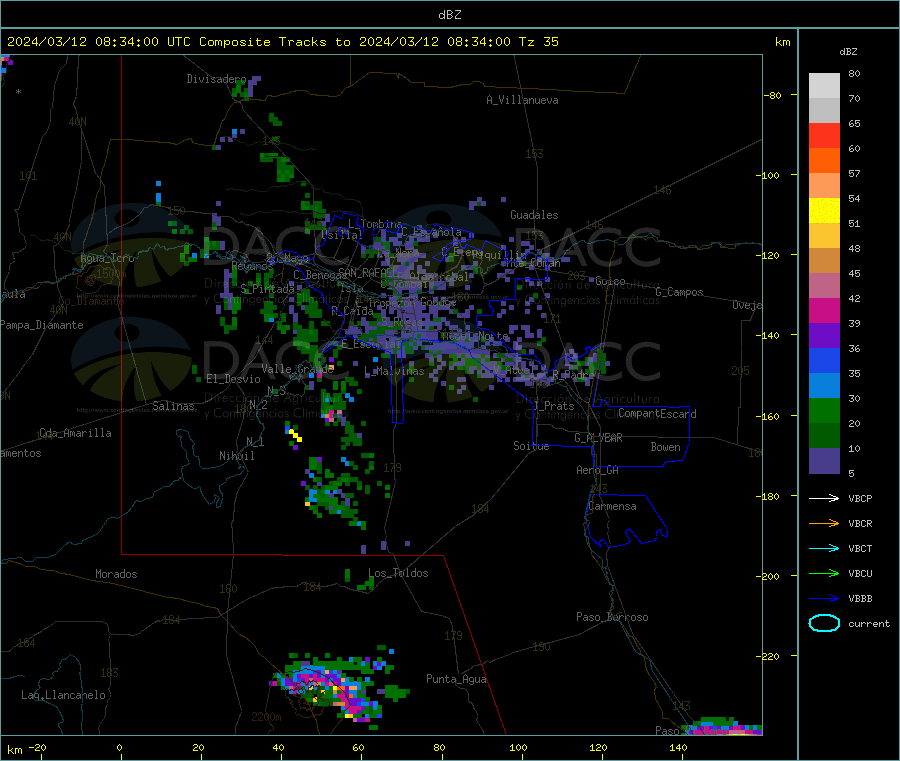Click the yellow radar cell near N_1
Screen dimensions: 900x761
295,434
